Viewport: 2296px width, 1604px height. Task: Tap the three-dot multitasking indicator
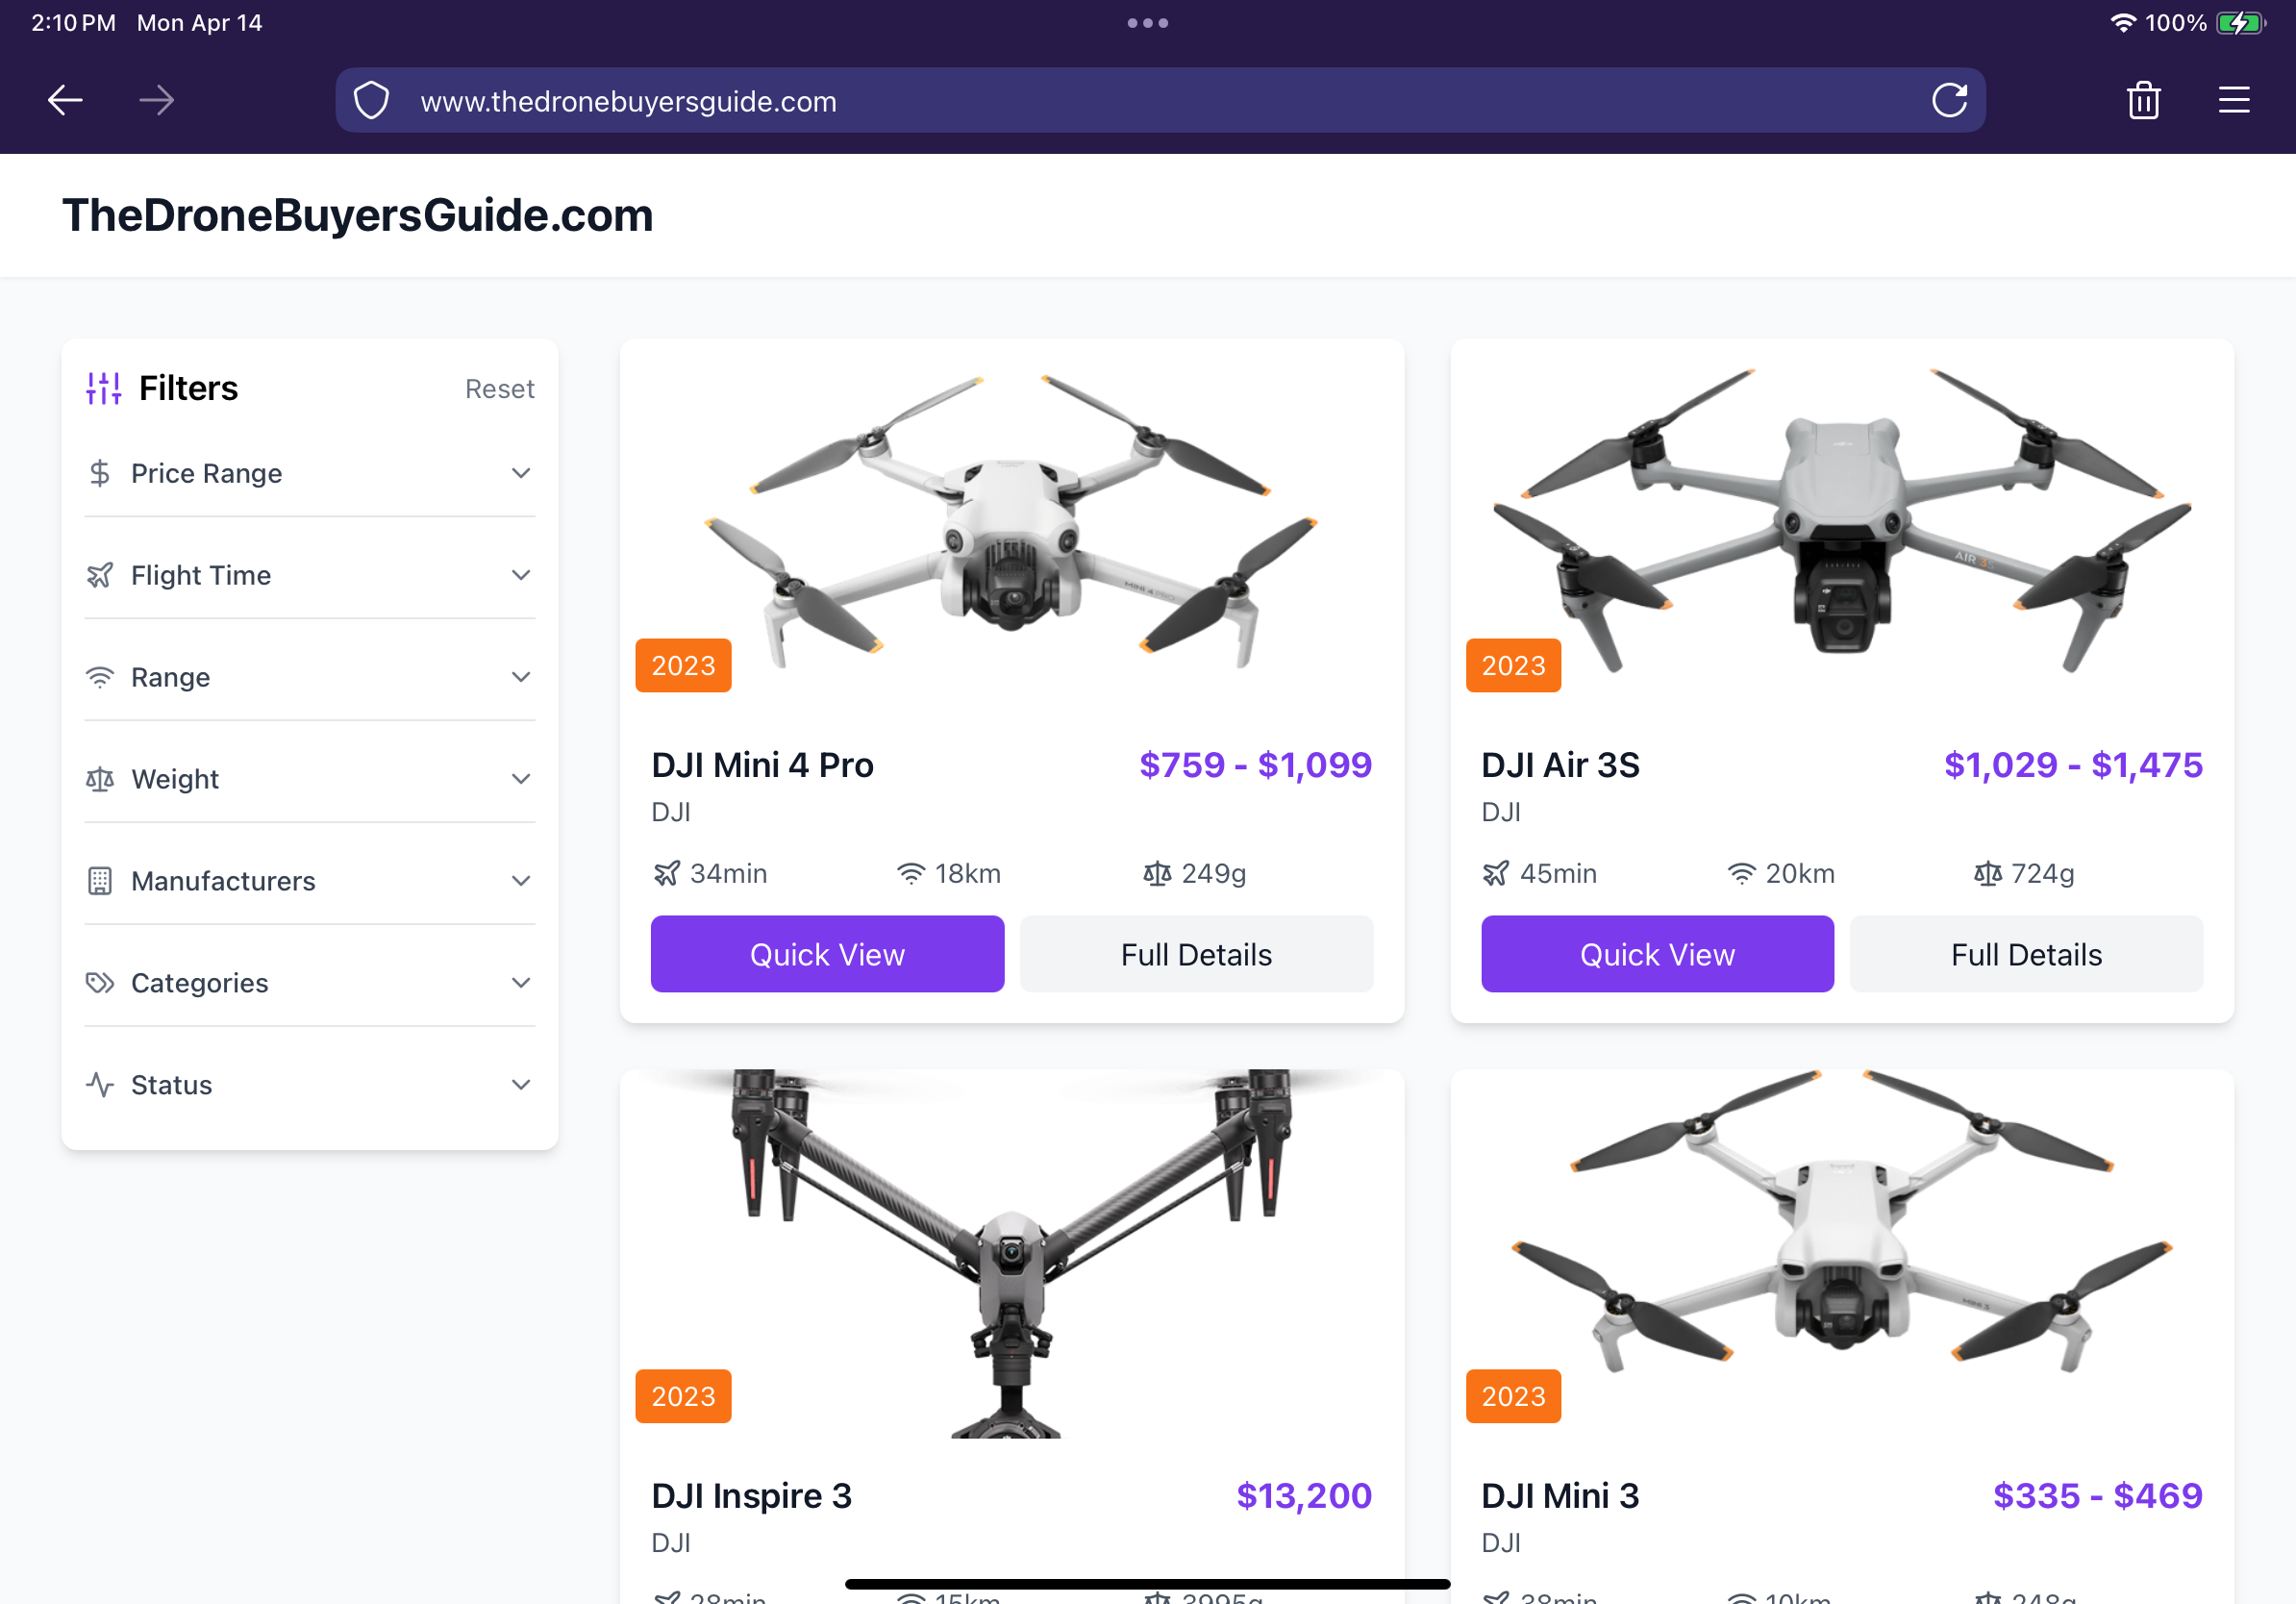pos(1147,23)
